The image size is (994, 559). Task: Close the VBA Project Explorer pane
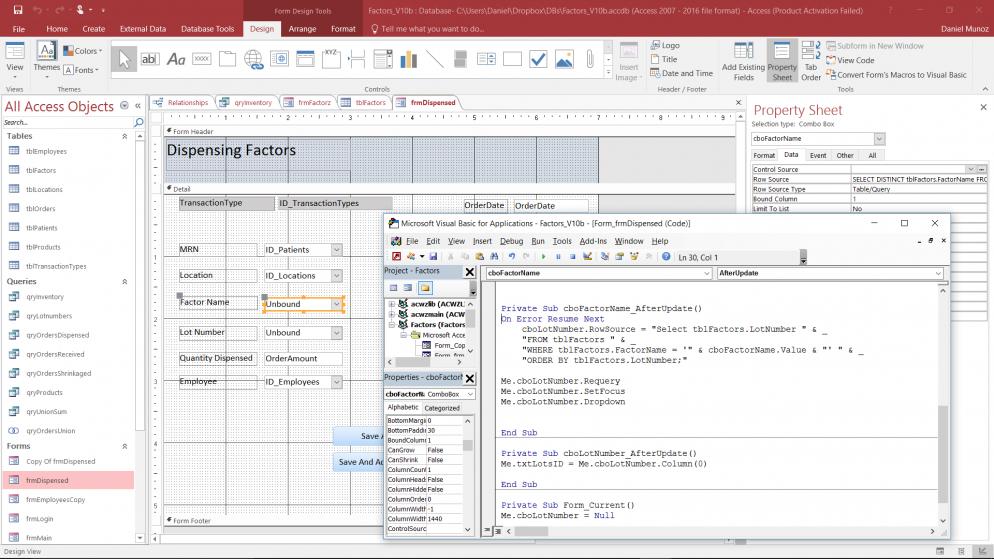click(470, 271)
